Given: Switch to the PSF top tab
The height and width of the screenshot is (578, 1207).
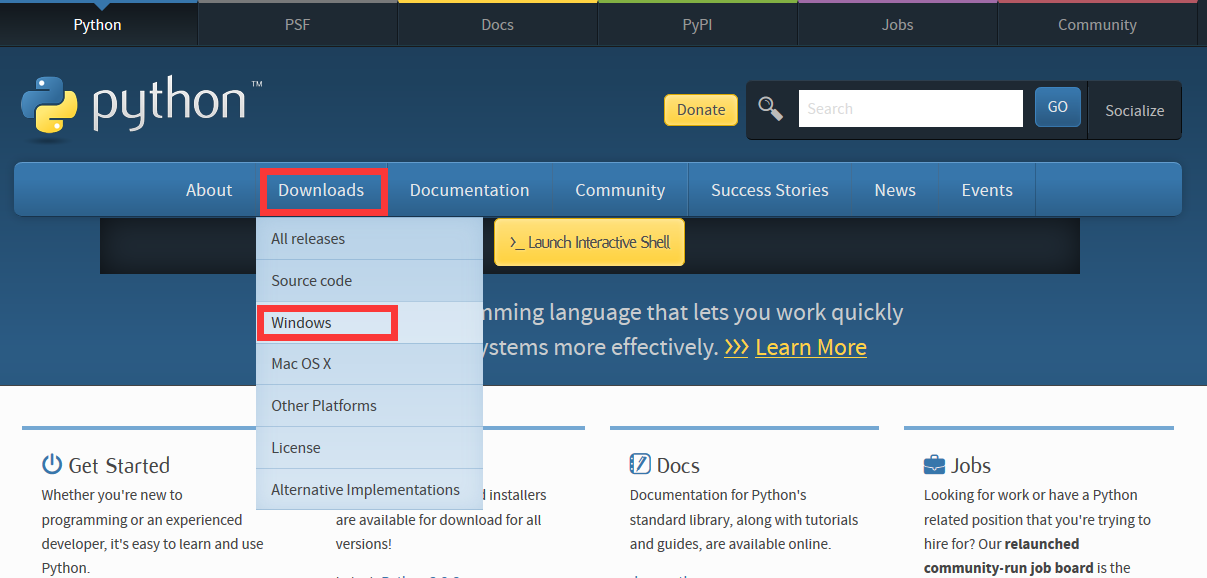Looking at the screenshot, I should click(x=298, y=24).
